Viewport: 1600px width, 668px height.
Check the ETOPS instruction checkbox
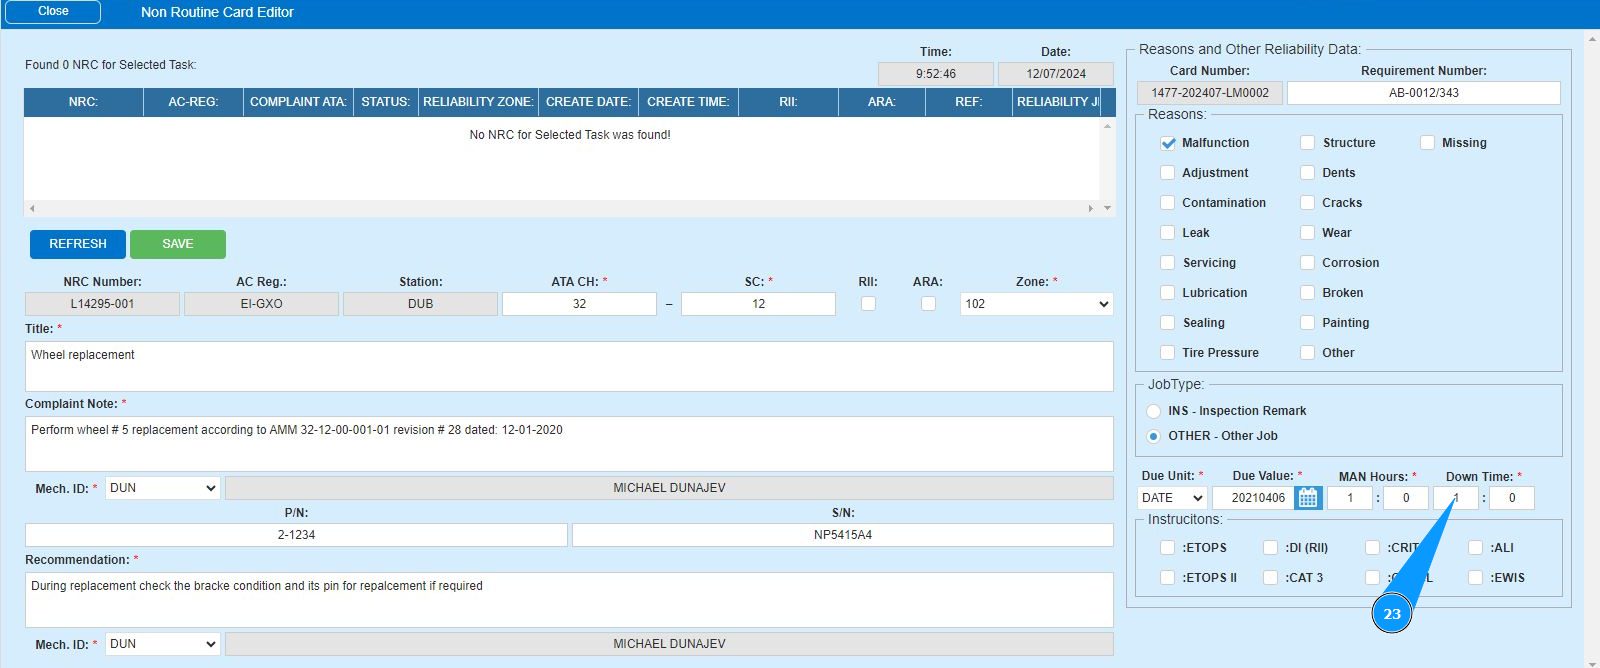coord(1168,547)
